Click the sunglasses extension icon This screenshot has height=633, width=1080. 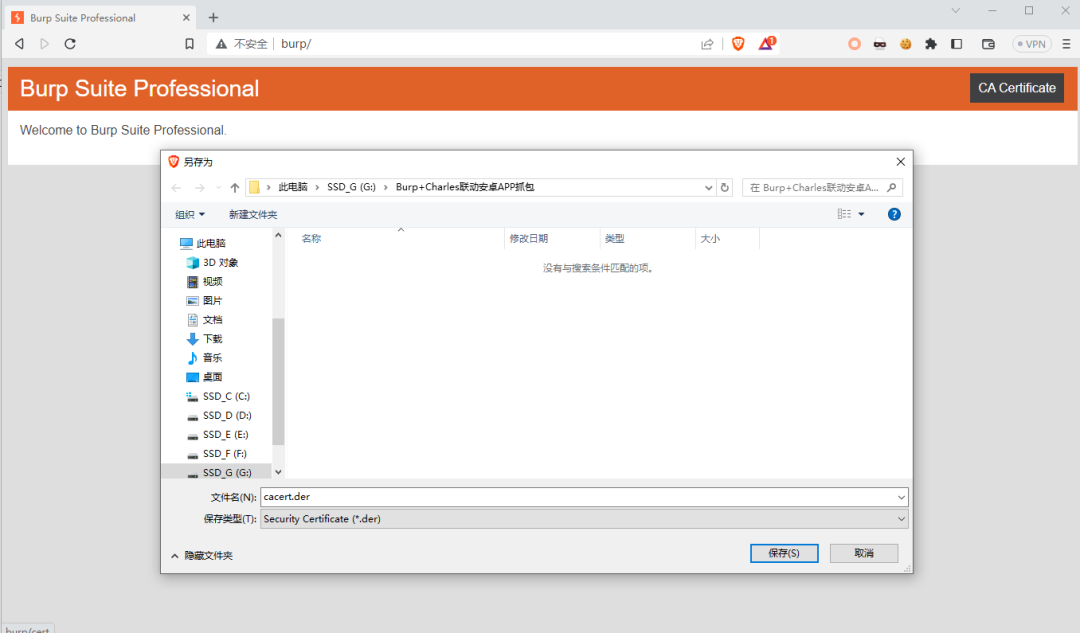point(880,44)
